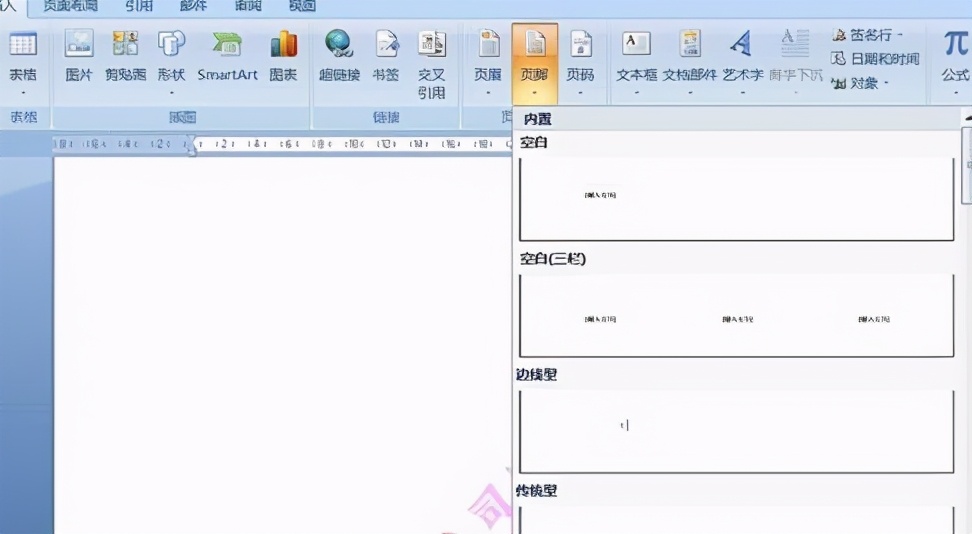Click the 公式 equation pi icon
972x534 pixels.
tap(955, 45)
